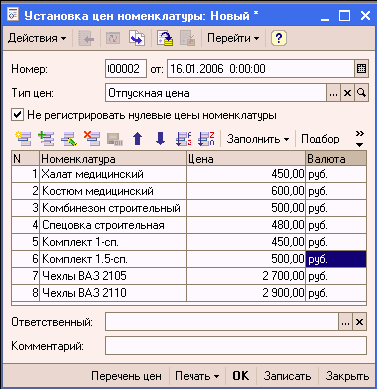377x389 pixels.
Task: Open the Заполнить dropdown
Action: 258,139
